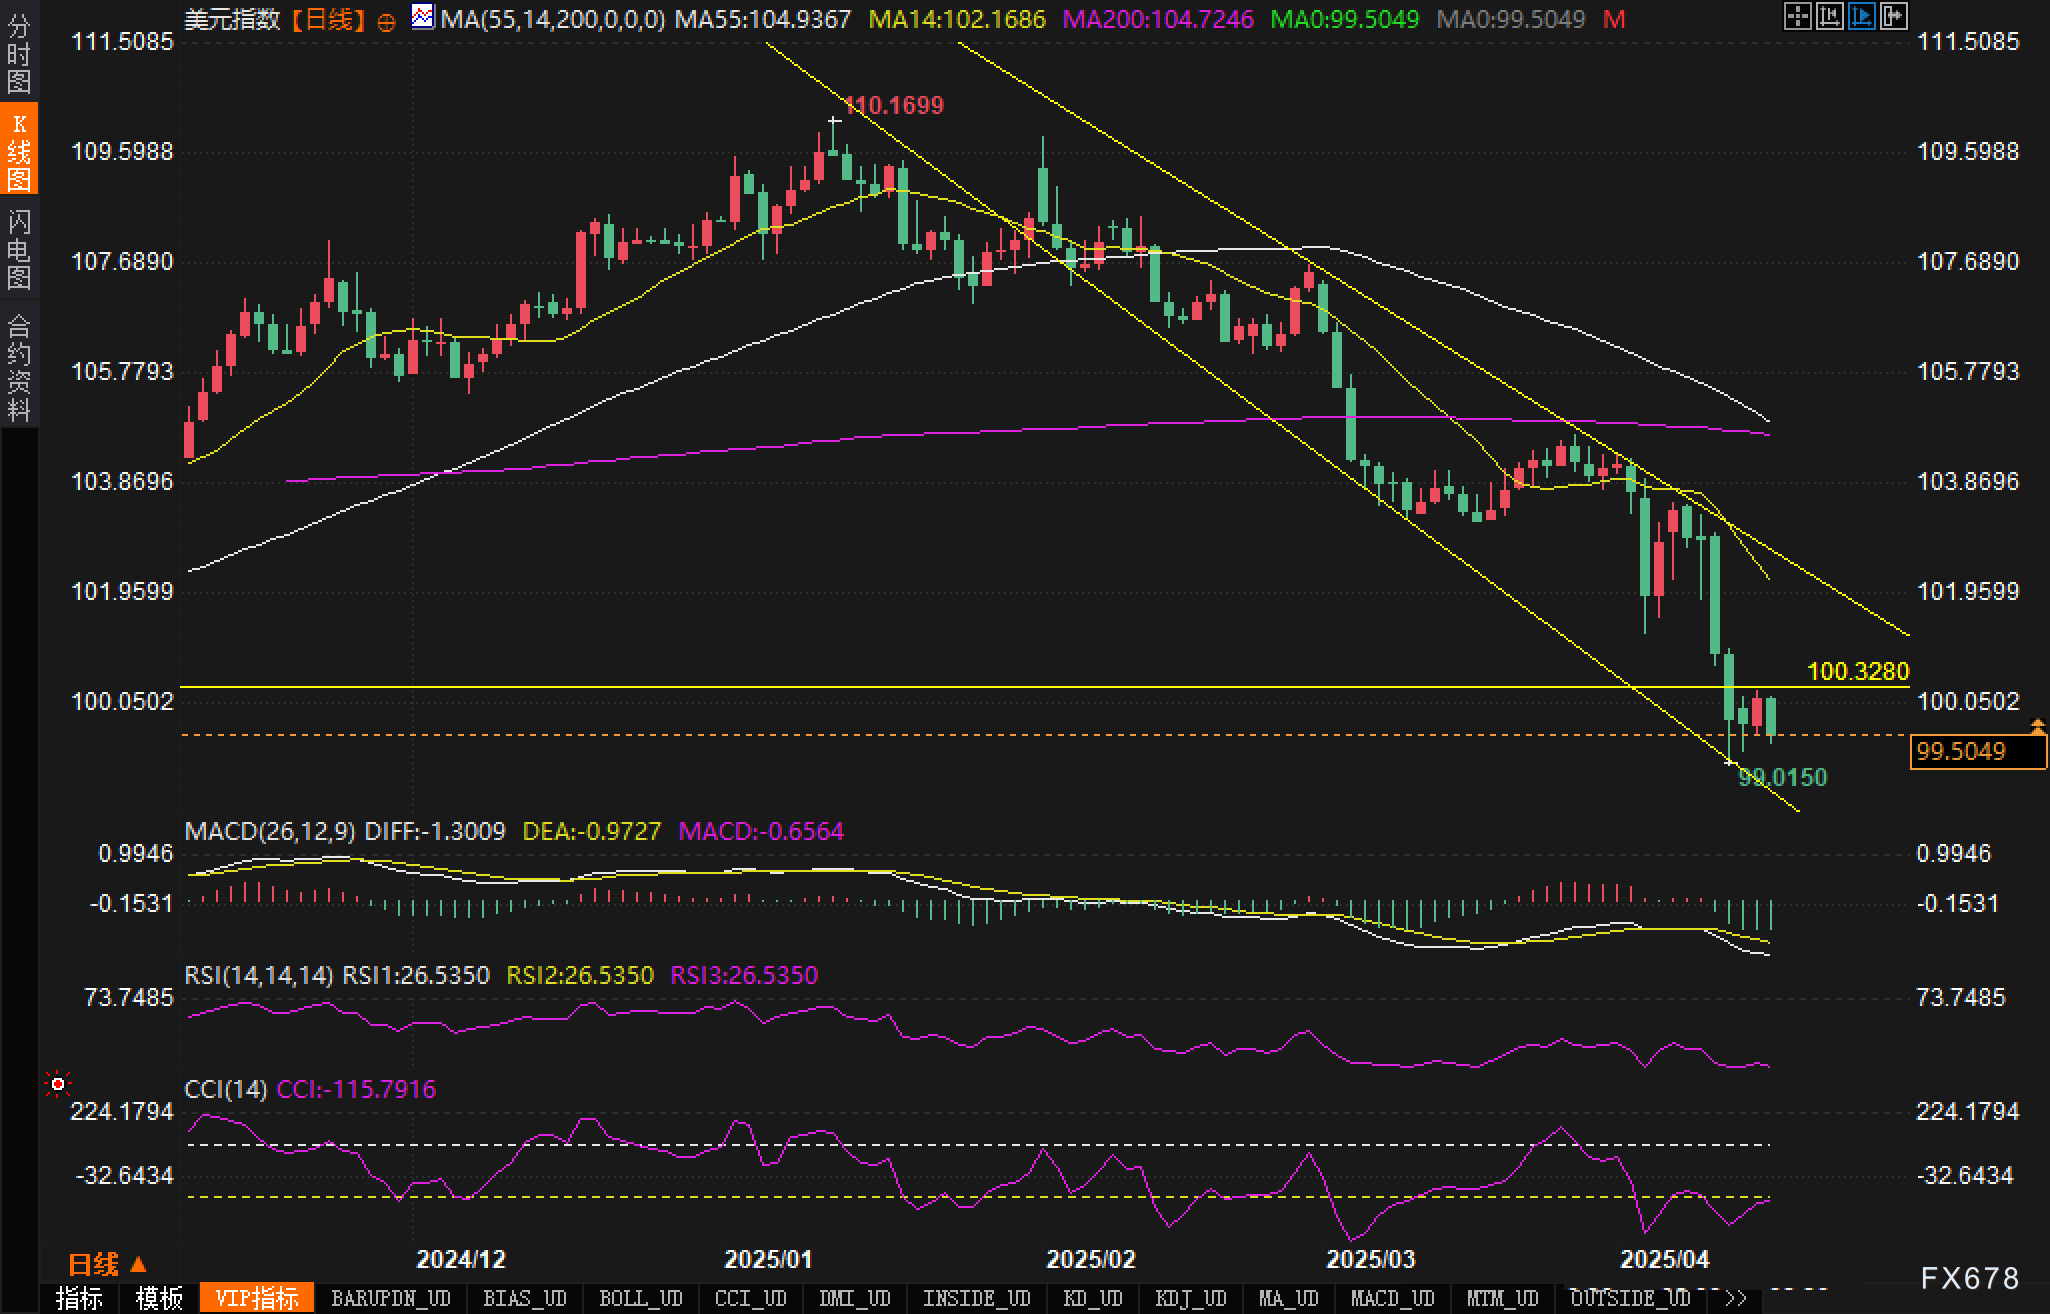Click the jump-to-start chart icon
Image resolution: width=2050 pixels, height=1314 pixels.
(1829, 16)
